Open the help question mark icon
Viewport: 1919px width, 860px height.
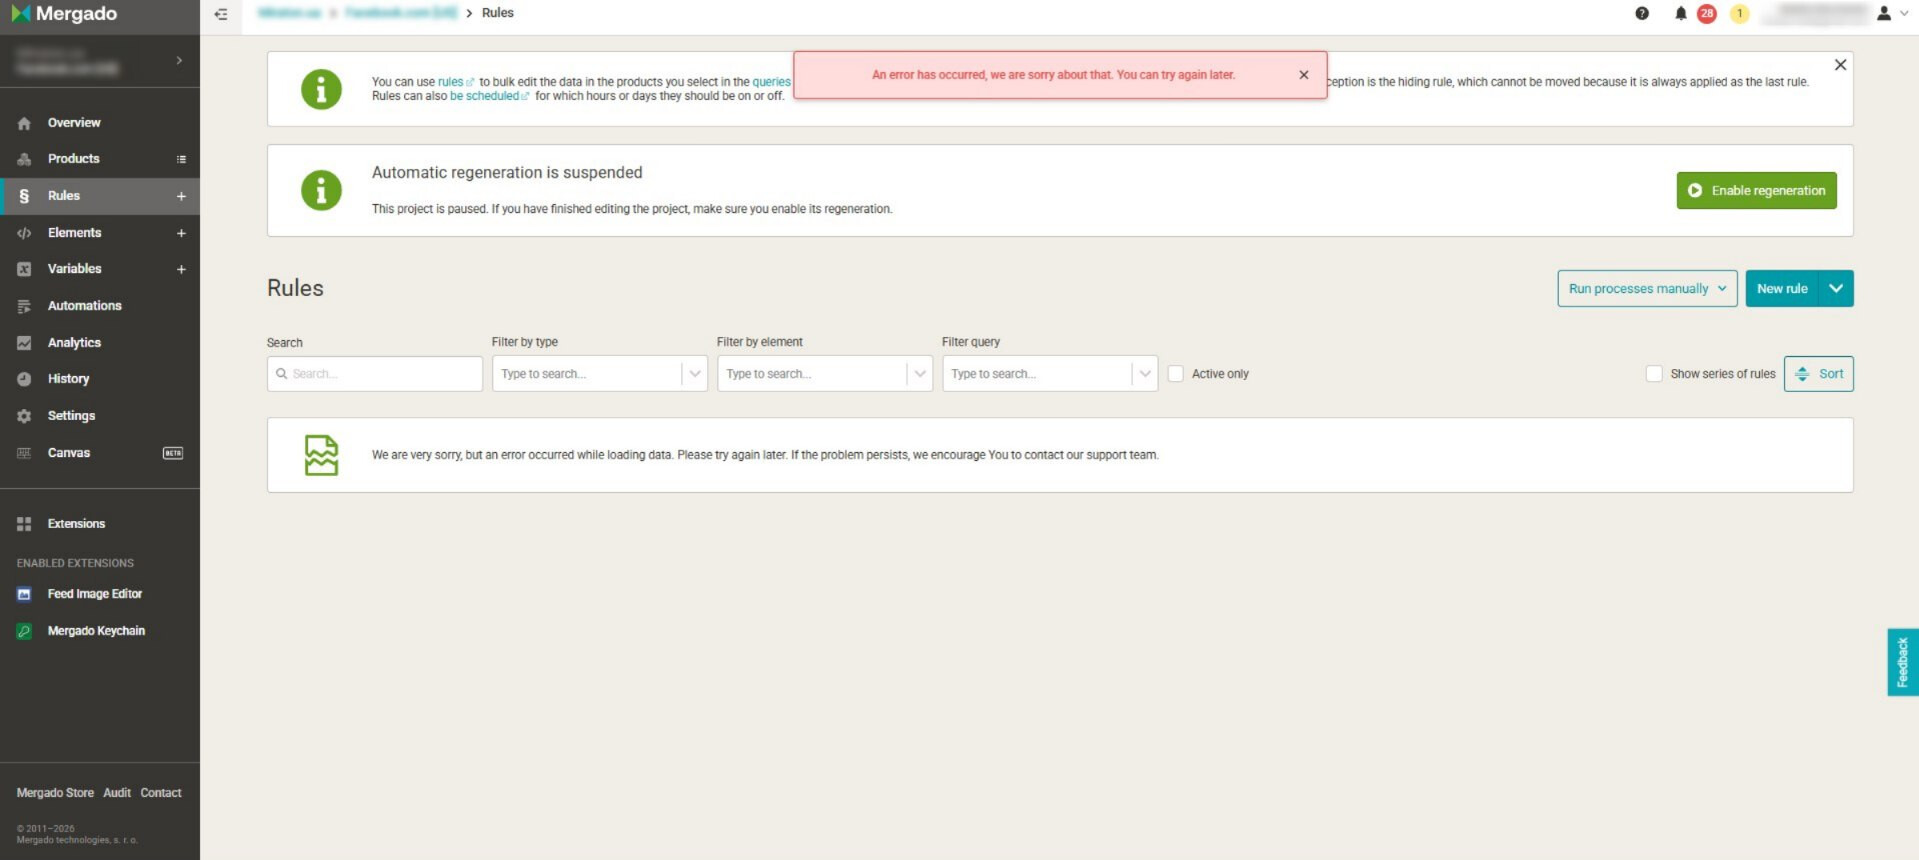[x=1641, y=14]
